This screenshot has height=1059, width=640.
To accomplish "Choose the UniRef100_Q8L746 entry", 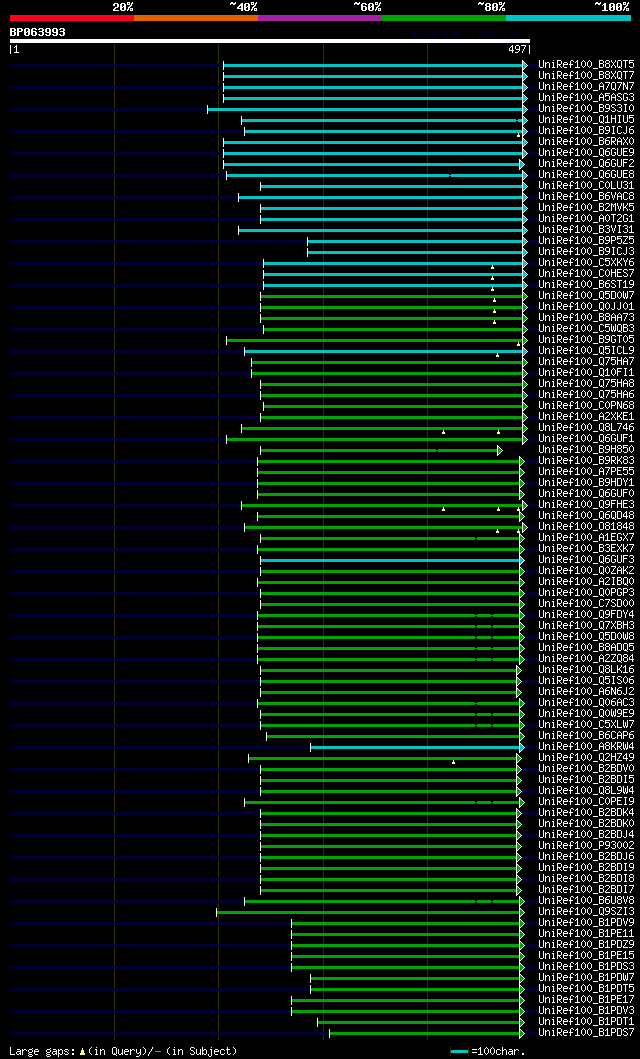I will click(x=587, y=428).
